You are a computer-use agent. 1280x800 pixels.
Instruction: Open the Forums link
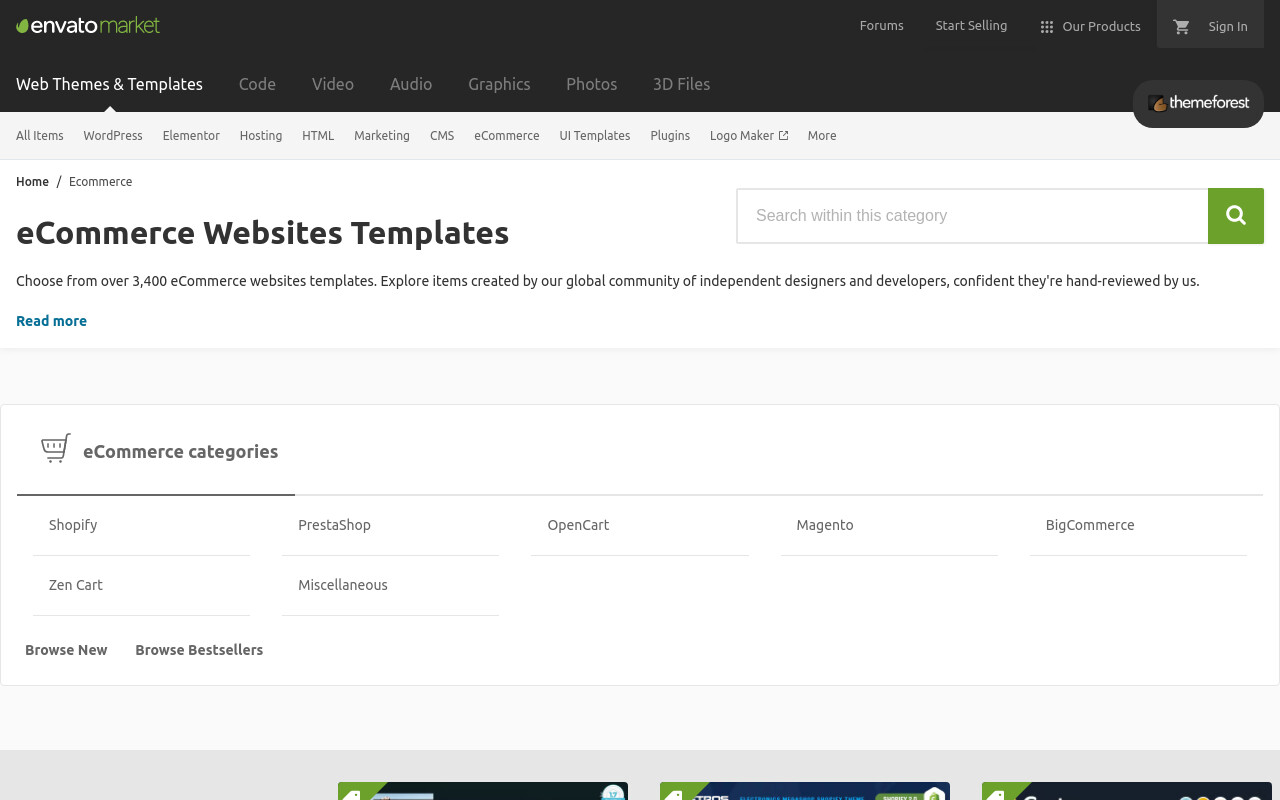coord(881,26)
